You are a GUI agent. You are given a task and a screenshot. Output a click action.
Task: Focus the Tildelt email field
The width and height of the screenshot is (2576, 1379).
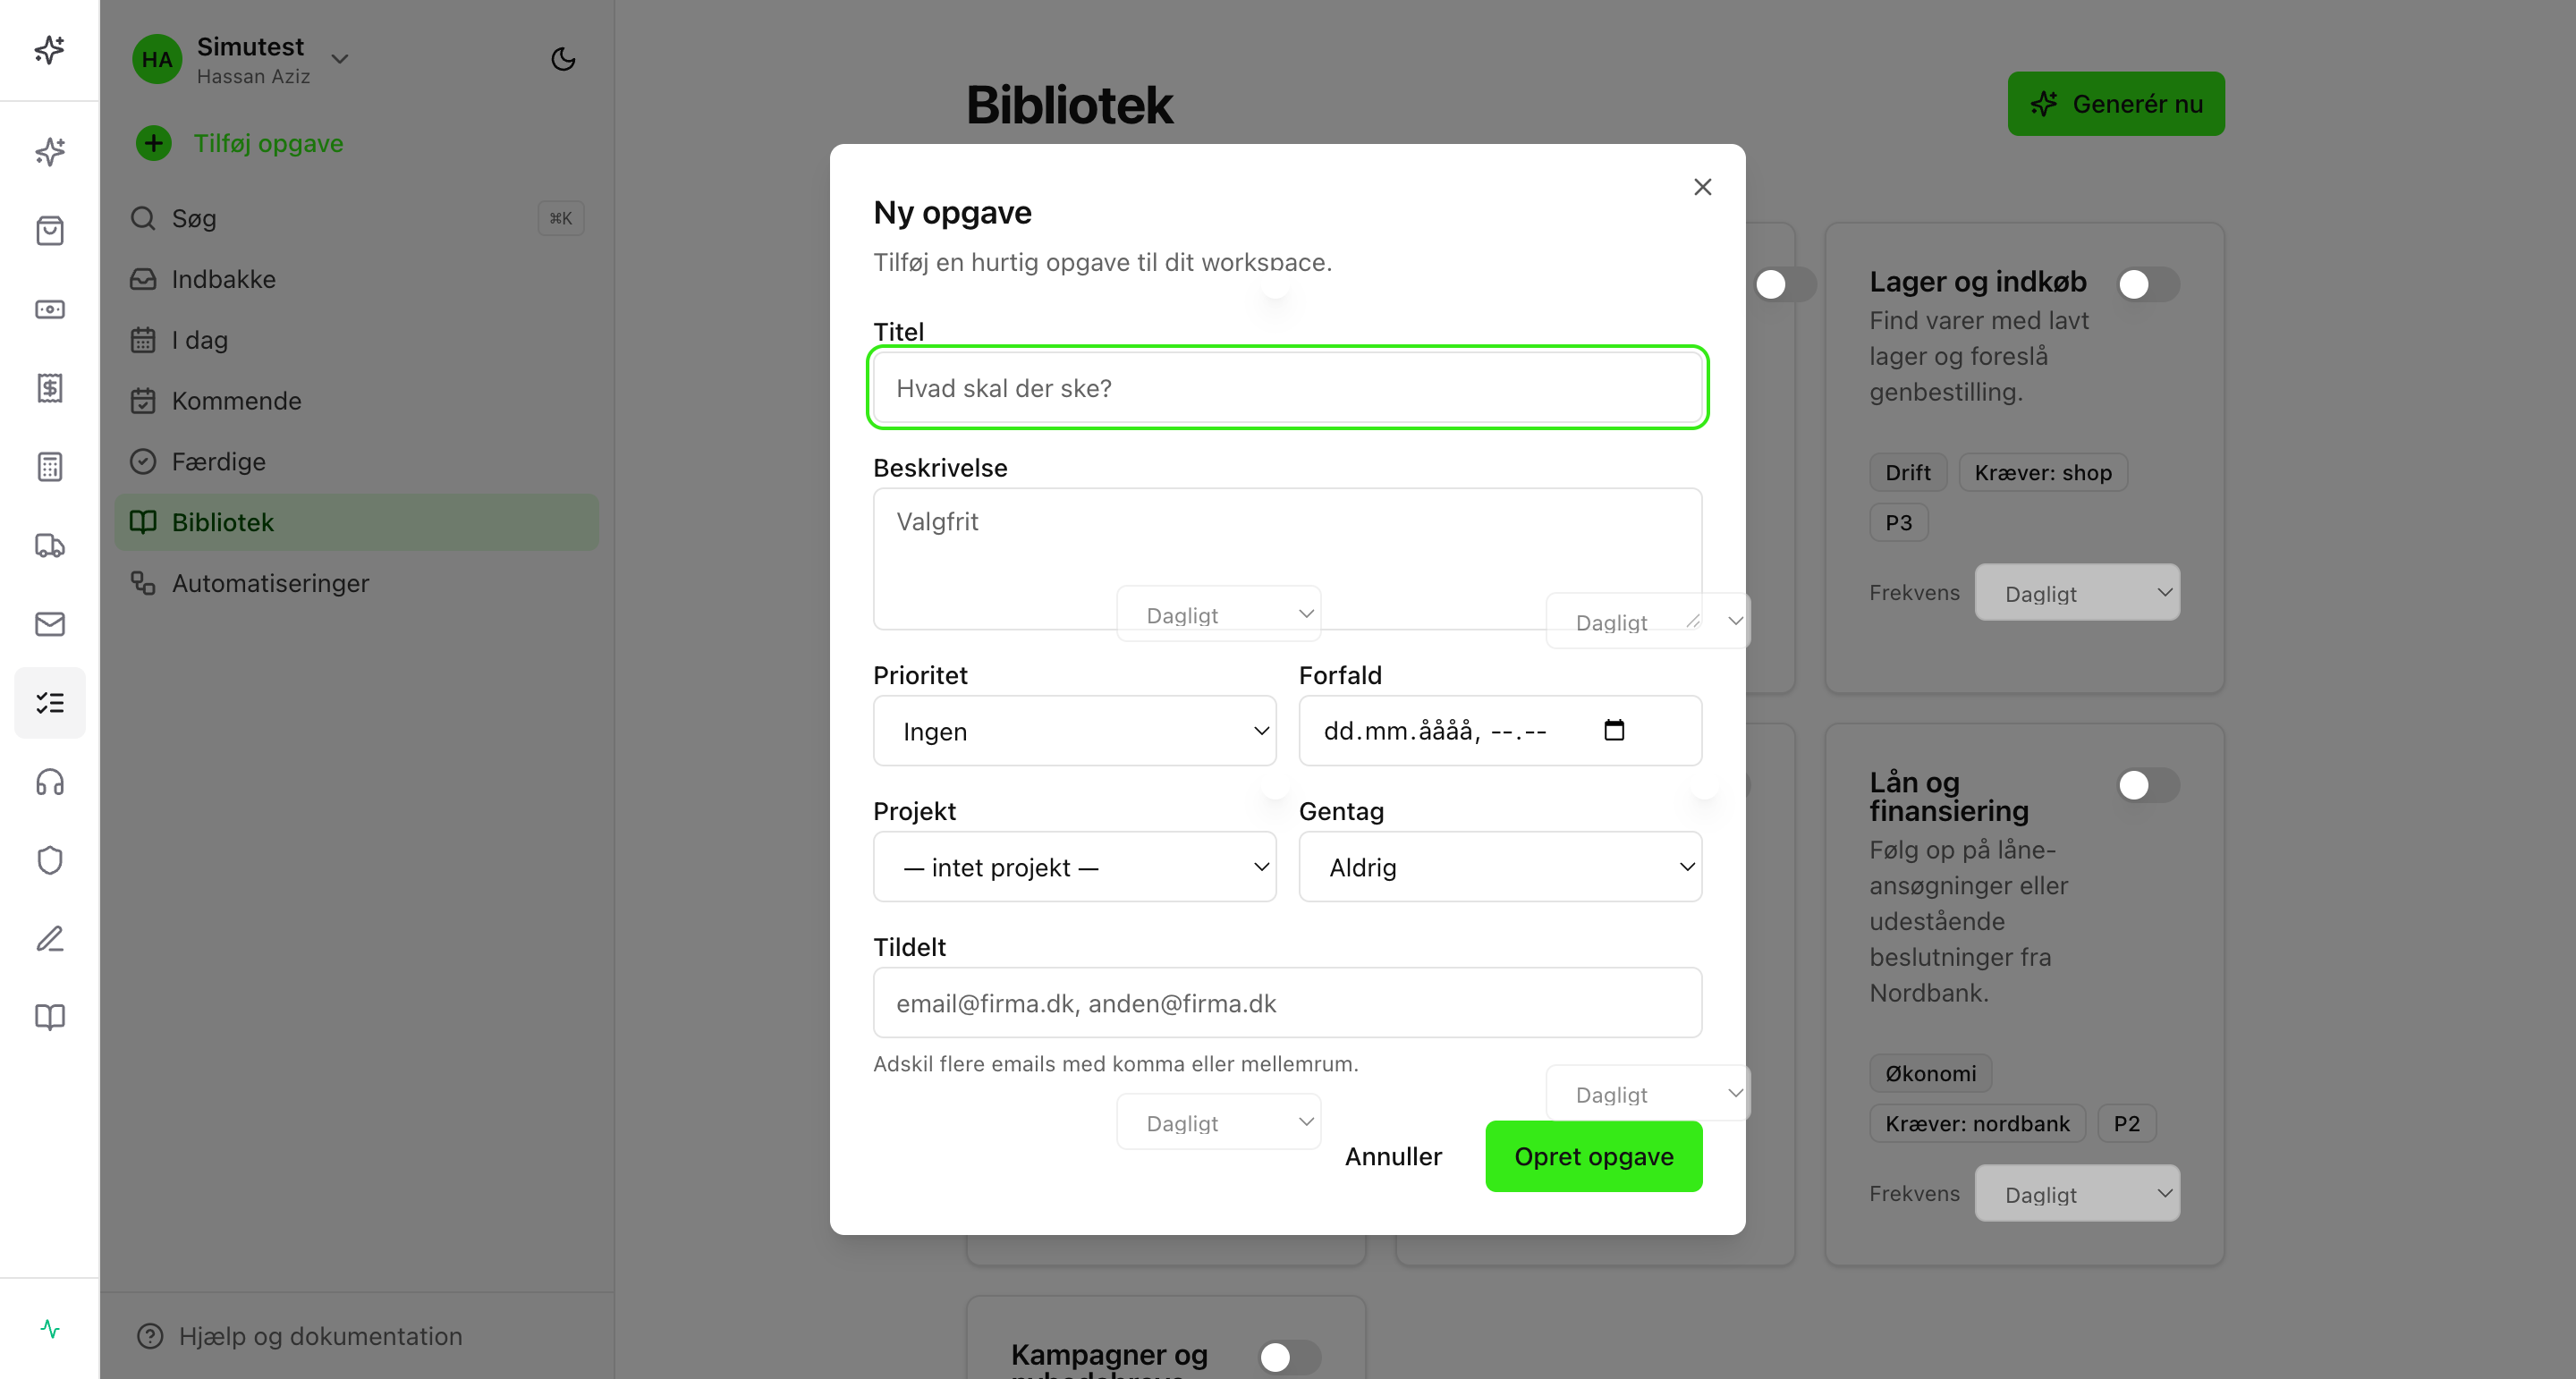click(x=1287, y=1003)
